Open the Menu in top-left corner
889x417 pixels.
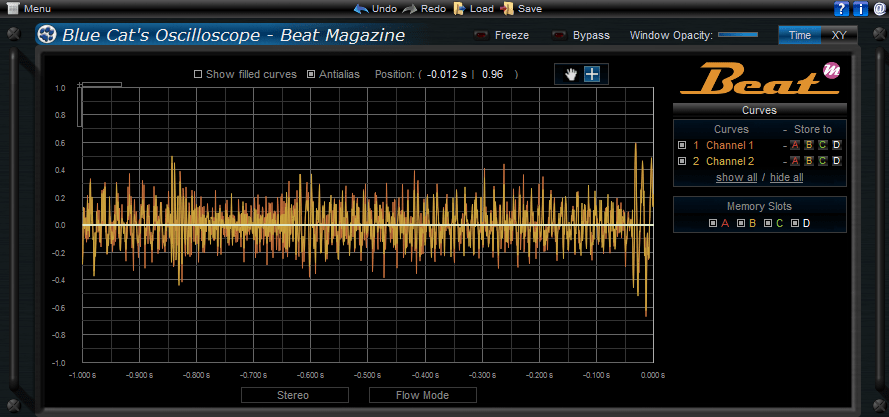point(29,9)
